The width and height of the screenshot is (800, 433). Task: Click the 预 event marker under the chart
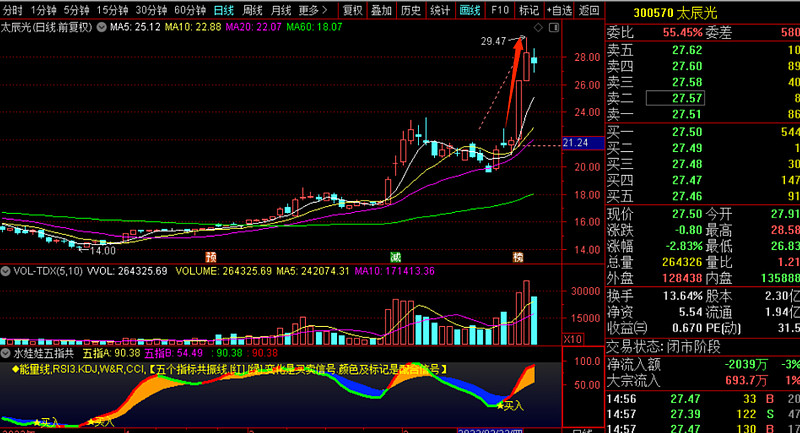[211, 256]
